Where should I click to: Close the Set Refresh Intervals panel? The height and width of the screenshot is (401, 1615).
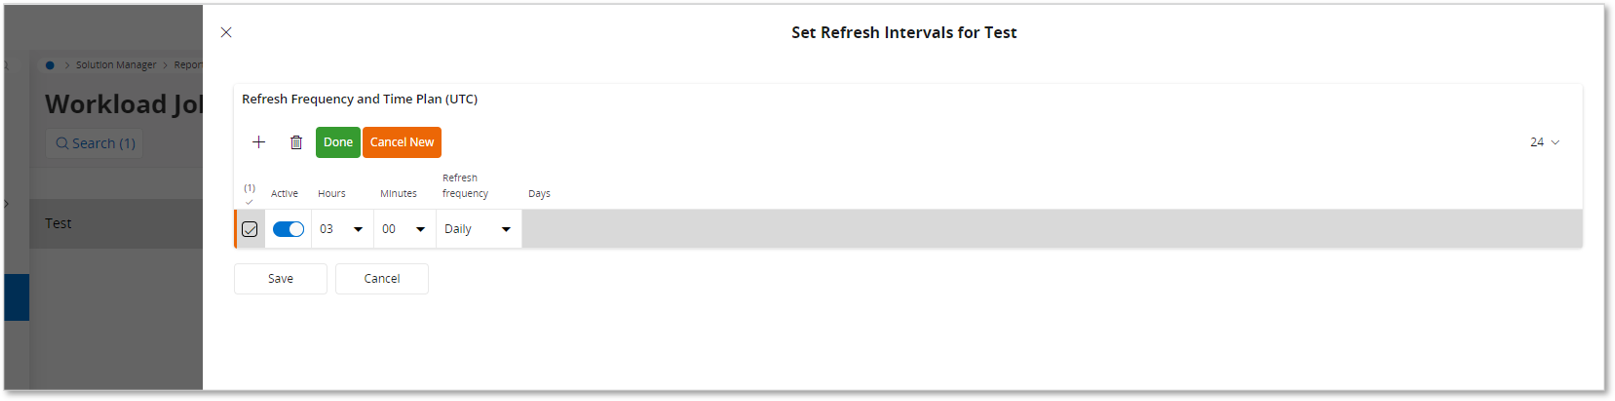click(x=226, y=32)
